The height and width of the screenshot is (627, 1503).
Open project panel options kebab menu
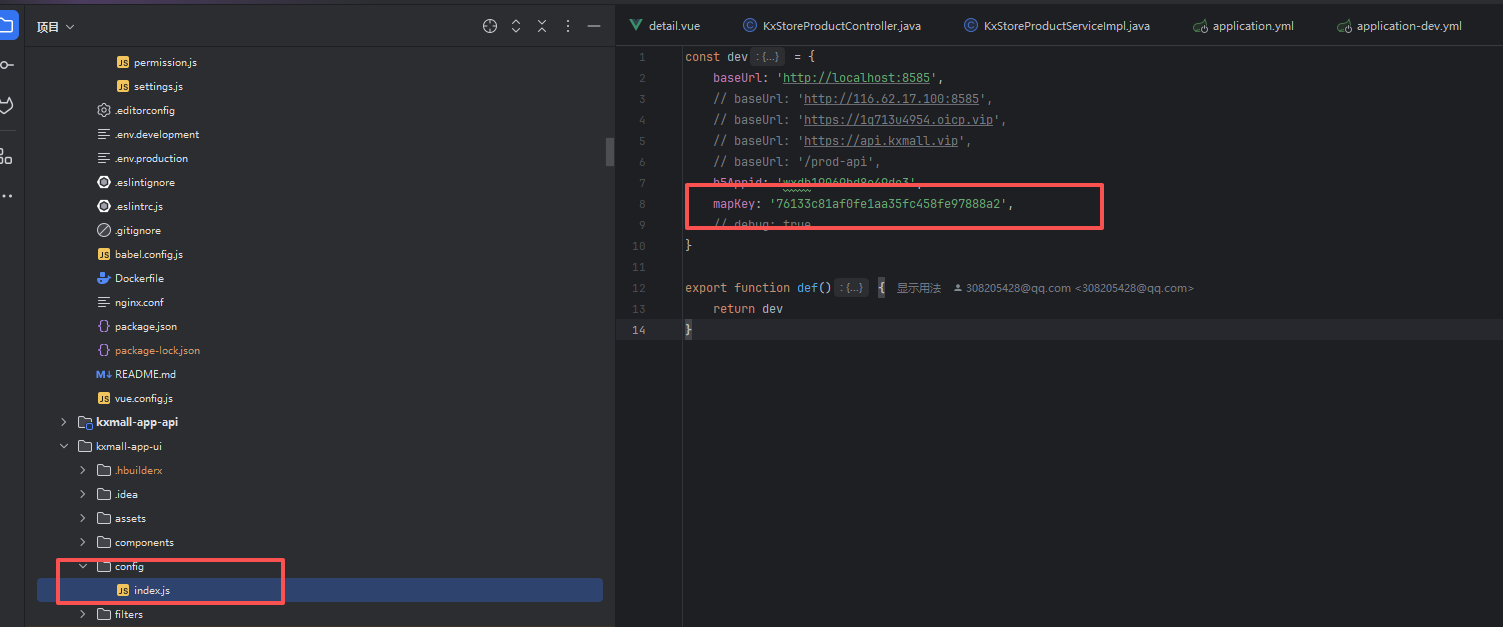[x=568, y=26]
